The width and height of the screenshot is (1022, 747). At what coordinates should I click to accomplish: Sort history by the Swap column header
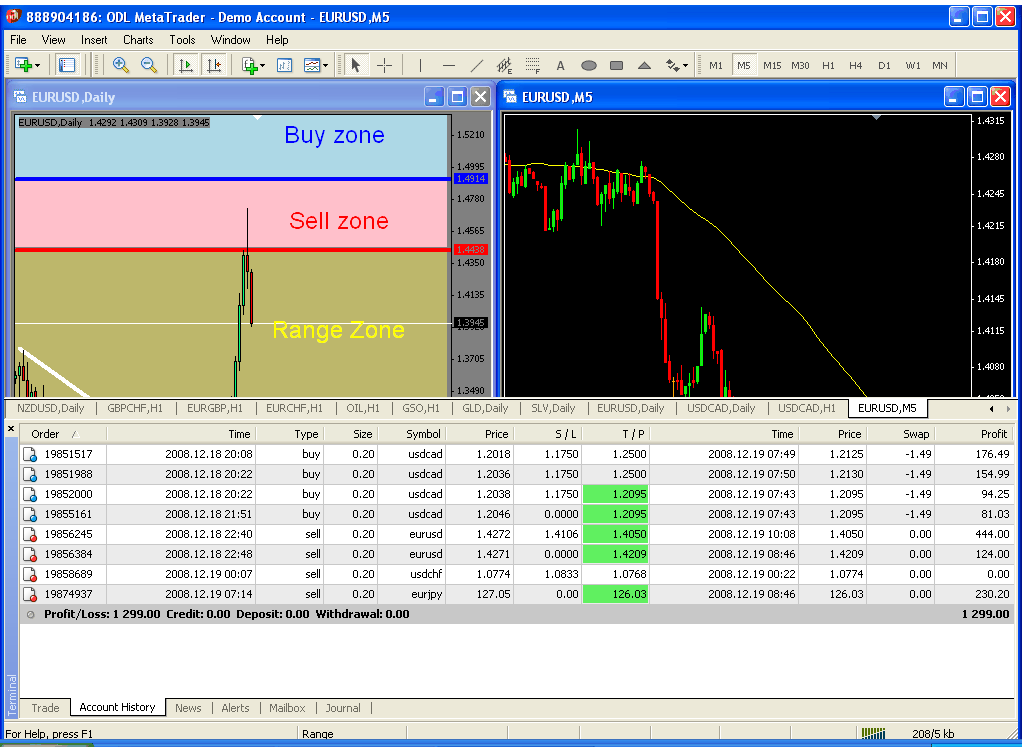click(900, 434)
